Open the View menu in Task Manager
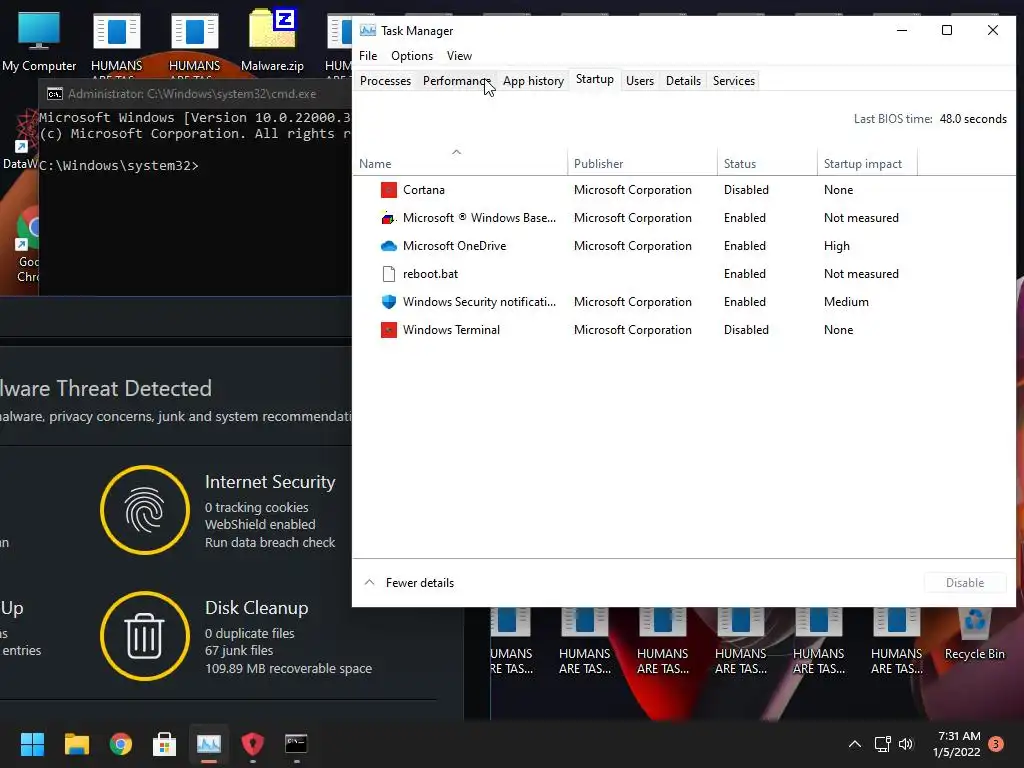 459,56
